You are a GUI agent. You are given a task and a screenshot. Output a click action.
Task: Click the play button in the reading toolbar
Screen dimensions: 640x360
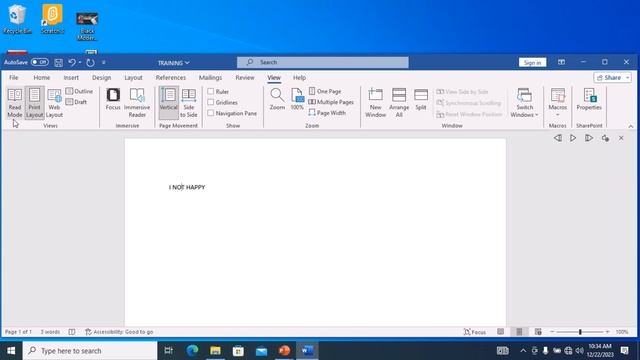point(573,138)
